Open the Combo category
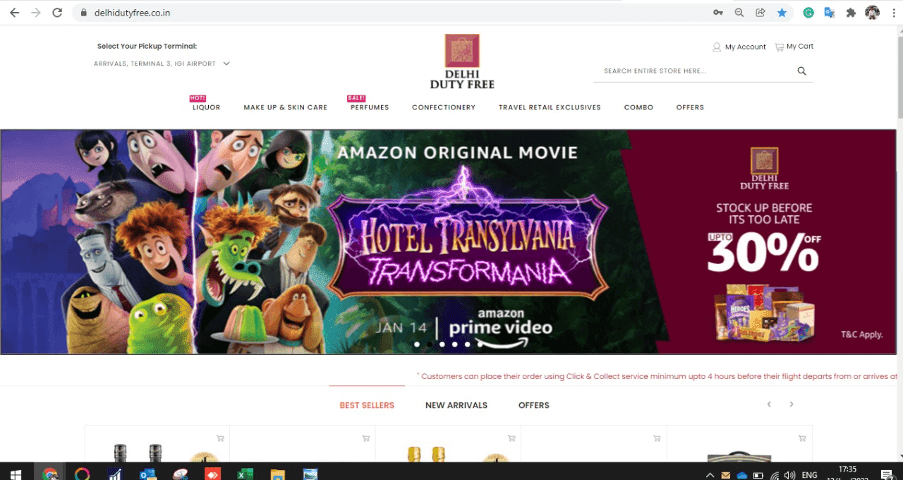904x480 pixels. coord(639,107)
